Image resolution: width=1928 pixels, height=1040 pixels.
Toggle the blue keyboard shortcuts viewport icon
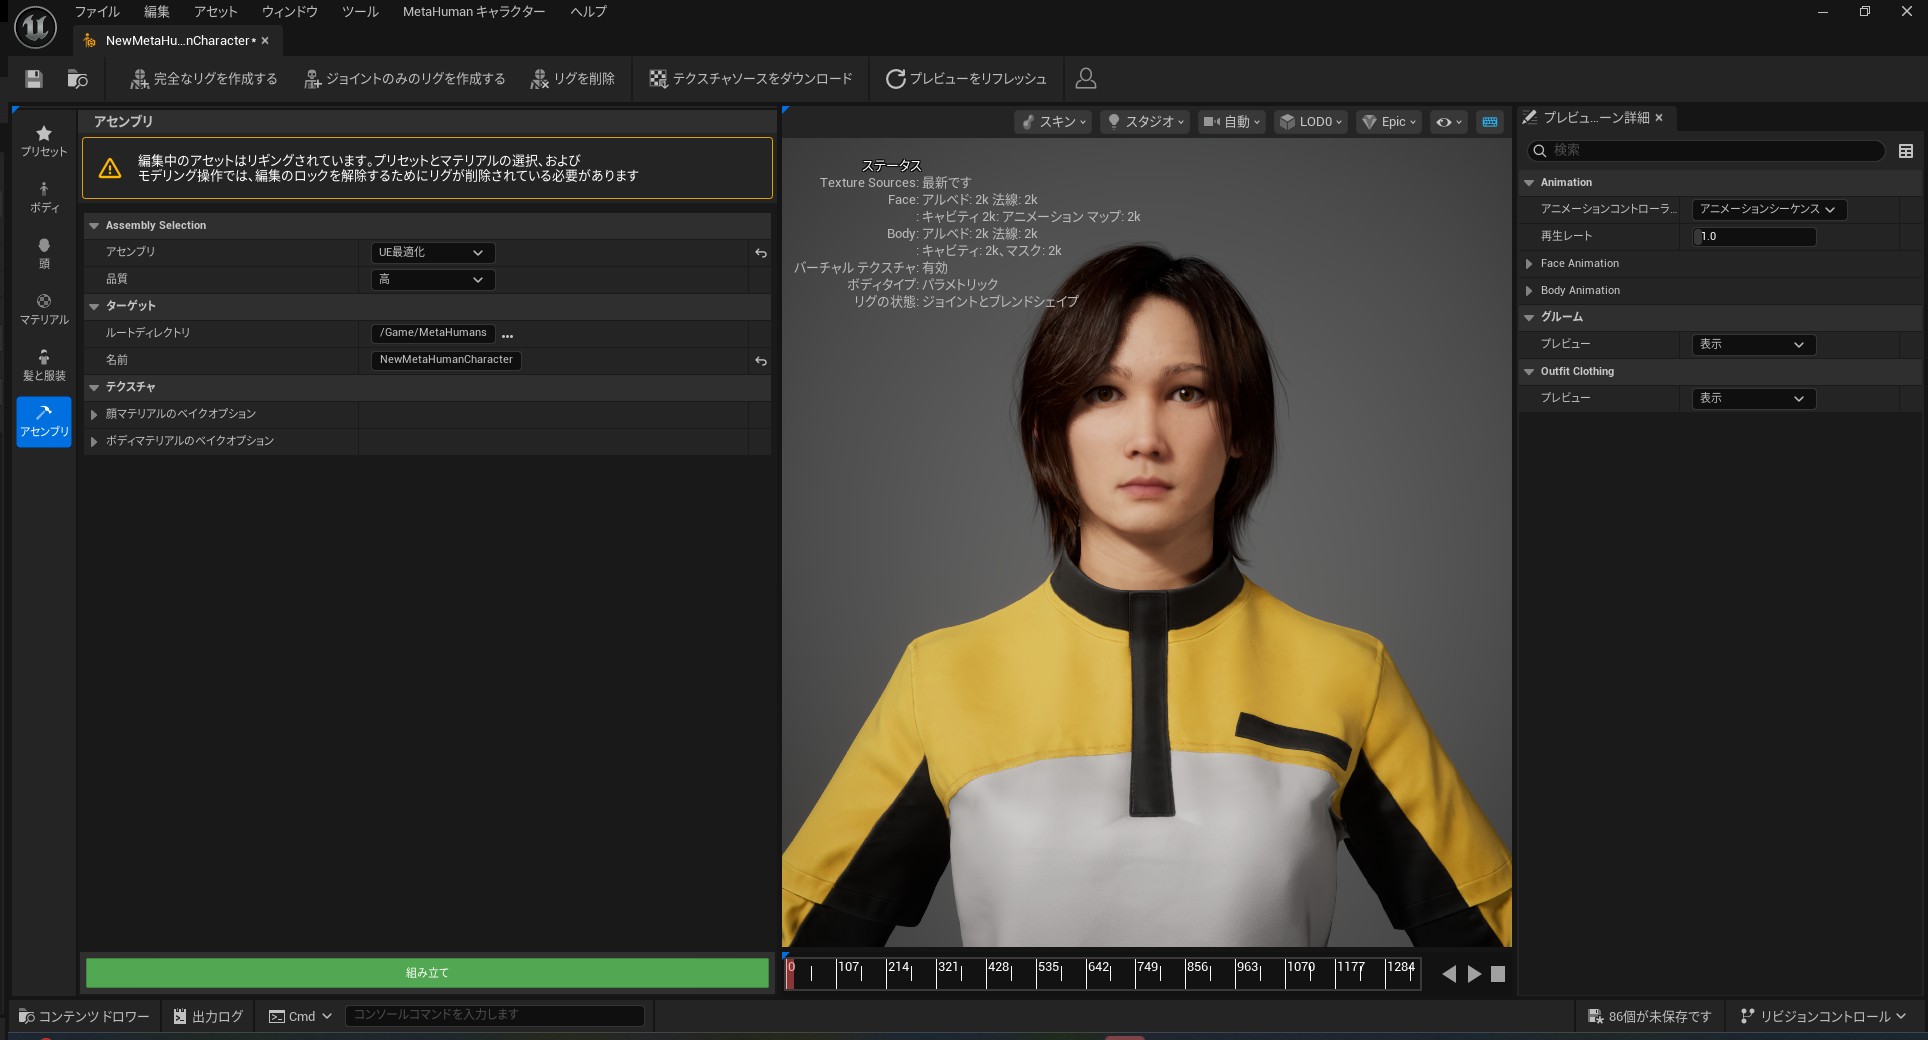1490,122
